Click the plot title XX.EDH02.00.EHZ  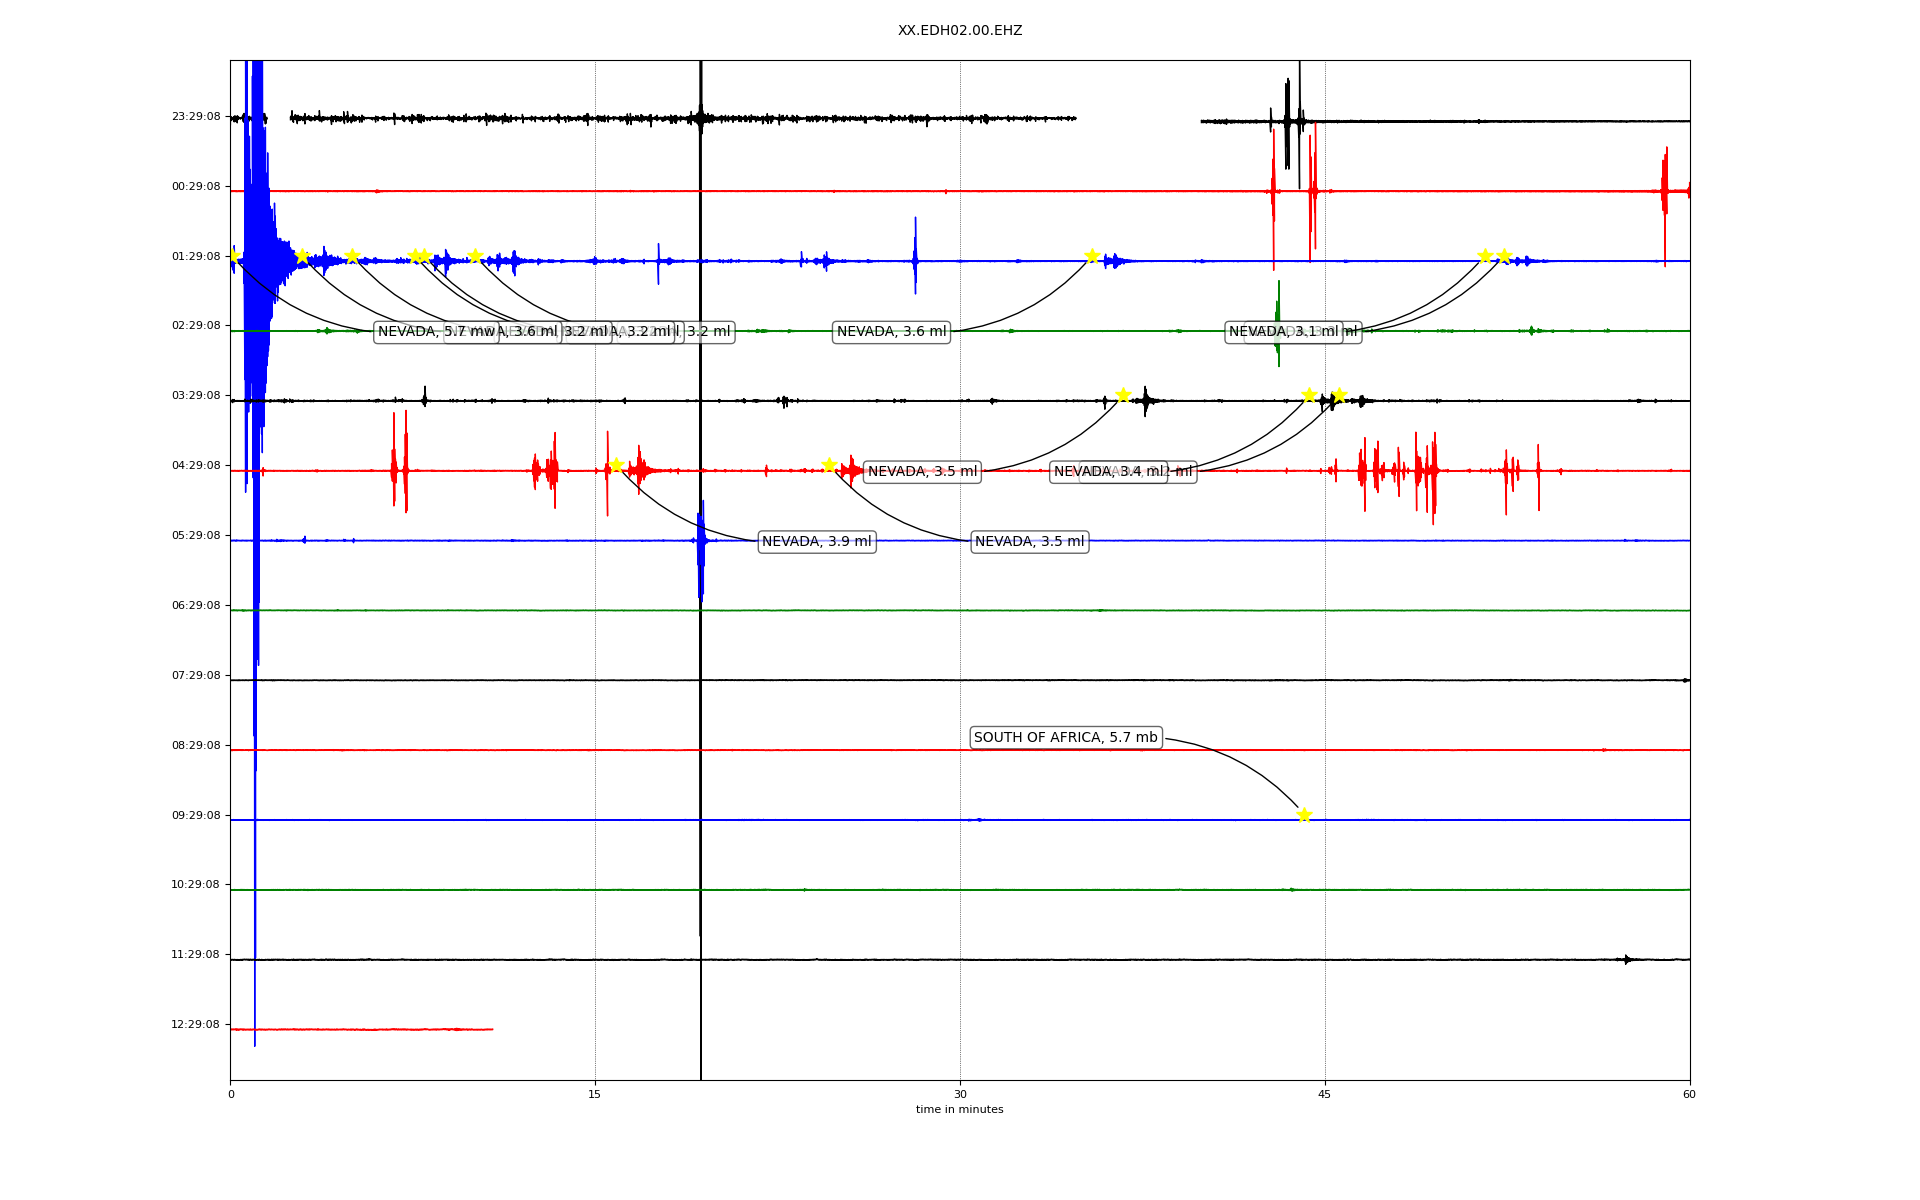pos(959,31)
